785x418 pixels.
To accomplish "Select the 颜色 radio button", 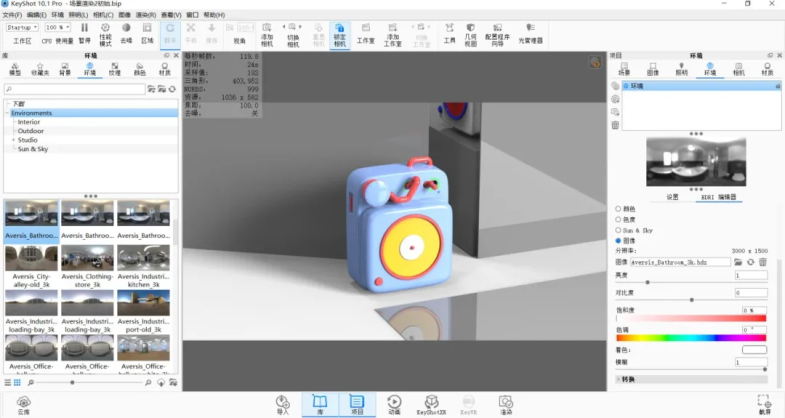I will click(x=618, y=208).
